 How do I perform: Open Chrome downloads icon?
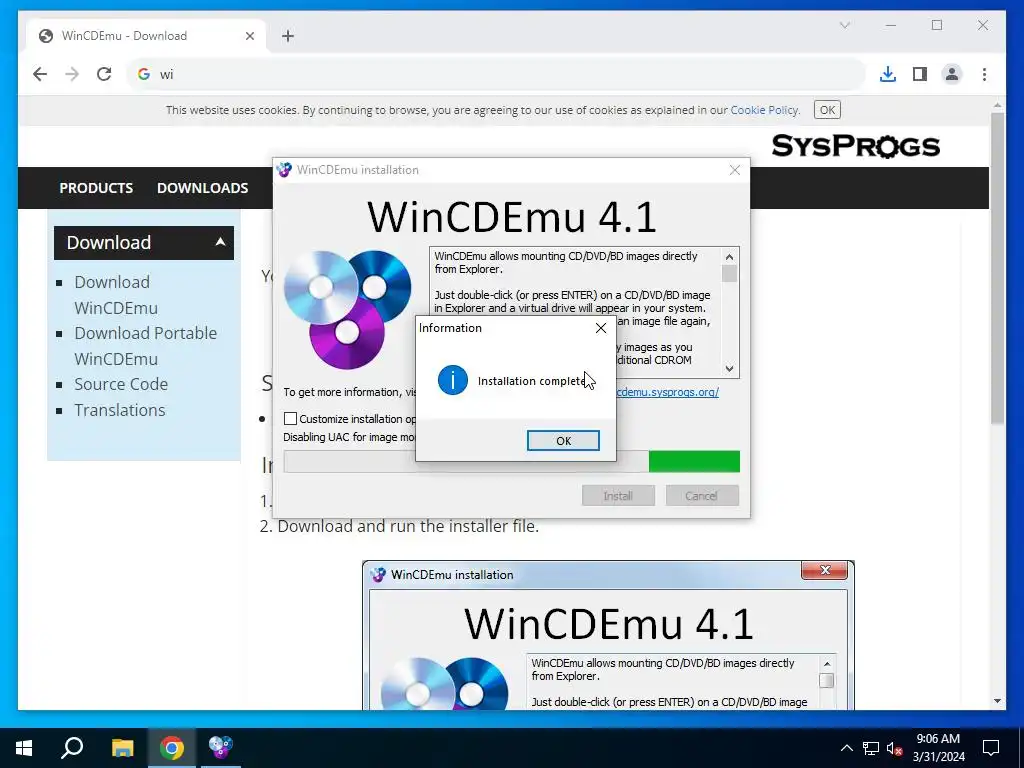click(888, 74)
